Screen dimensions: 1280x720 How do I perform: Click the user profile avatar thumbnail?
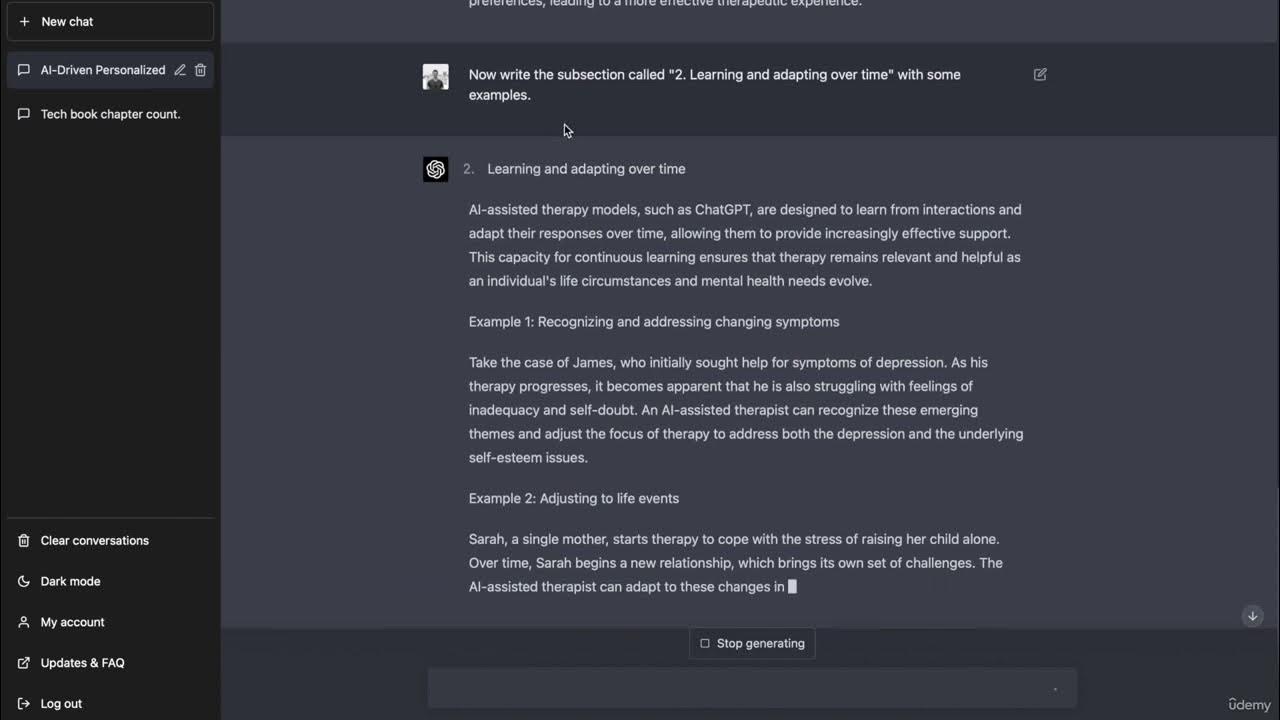[x=436, y=77]
